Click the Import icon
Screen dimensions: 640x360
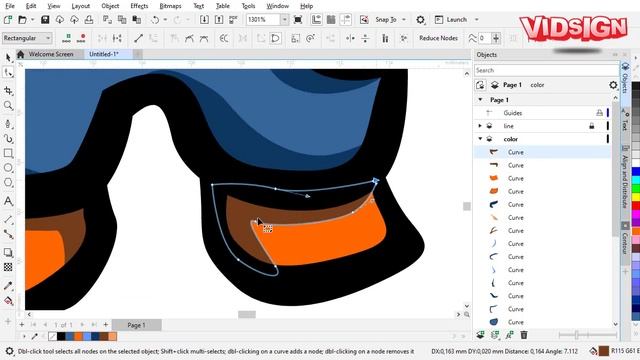(x=204, y=20)
